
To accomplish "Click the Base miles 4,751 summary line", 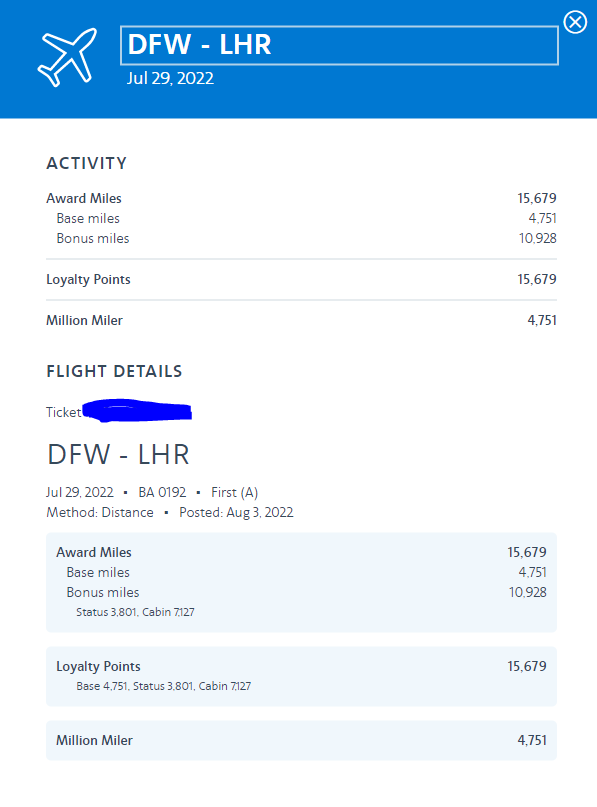I will pyautogui.click(x=306, y=218).
